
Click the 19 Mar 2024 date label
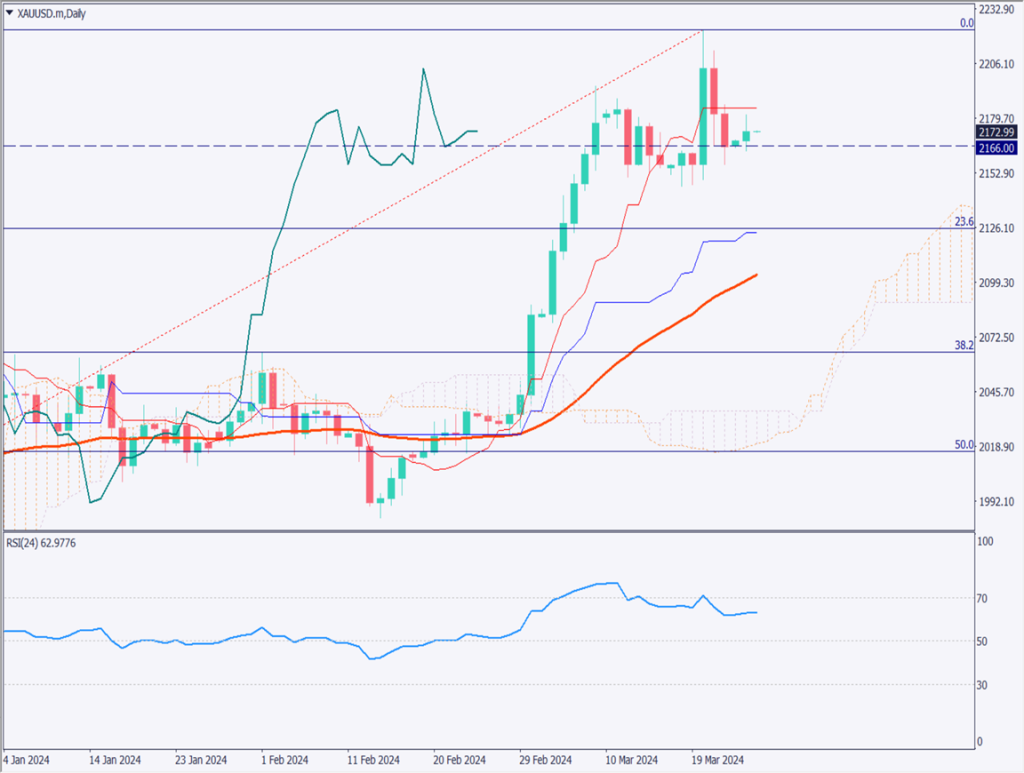tap(721, 759)
